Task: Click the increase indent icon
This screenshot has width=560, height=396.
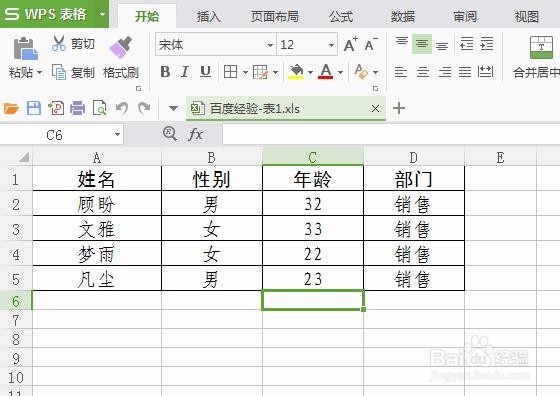Action: tap(486, 44)
